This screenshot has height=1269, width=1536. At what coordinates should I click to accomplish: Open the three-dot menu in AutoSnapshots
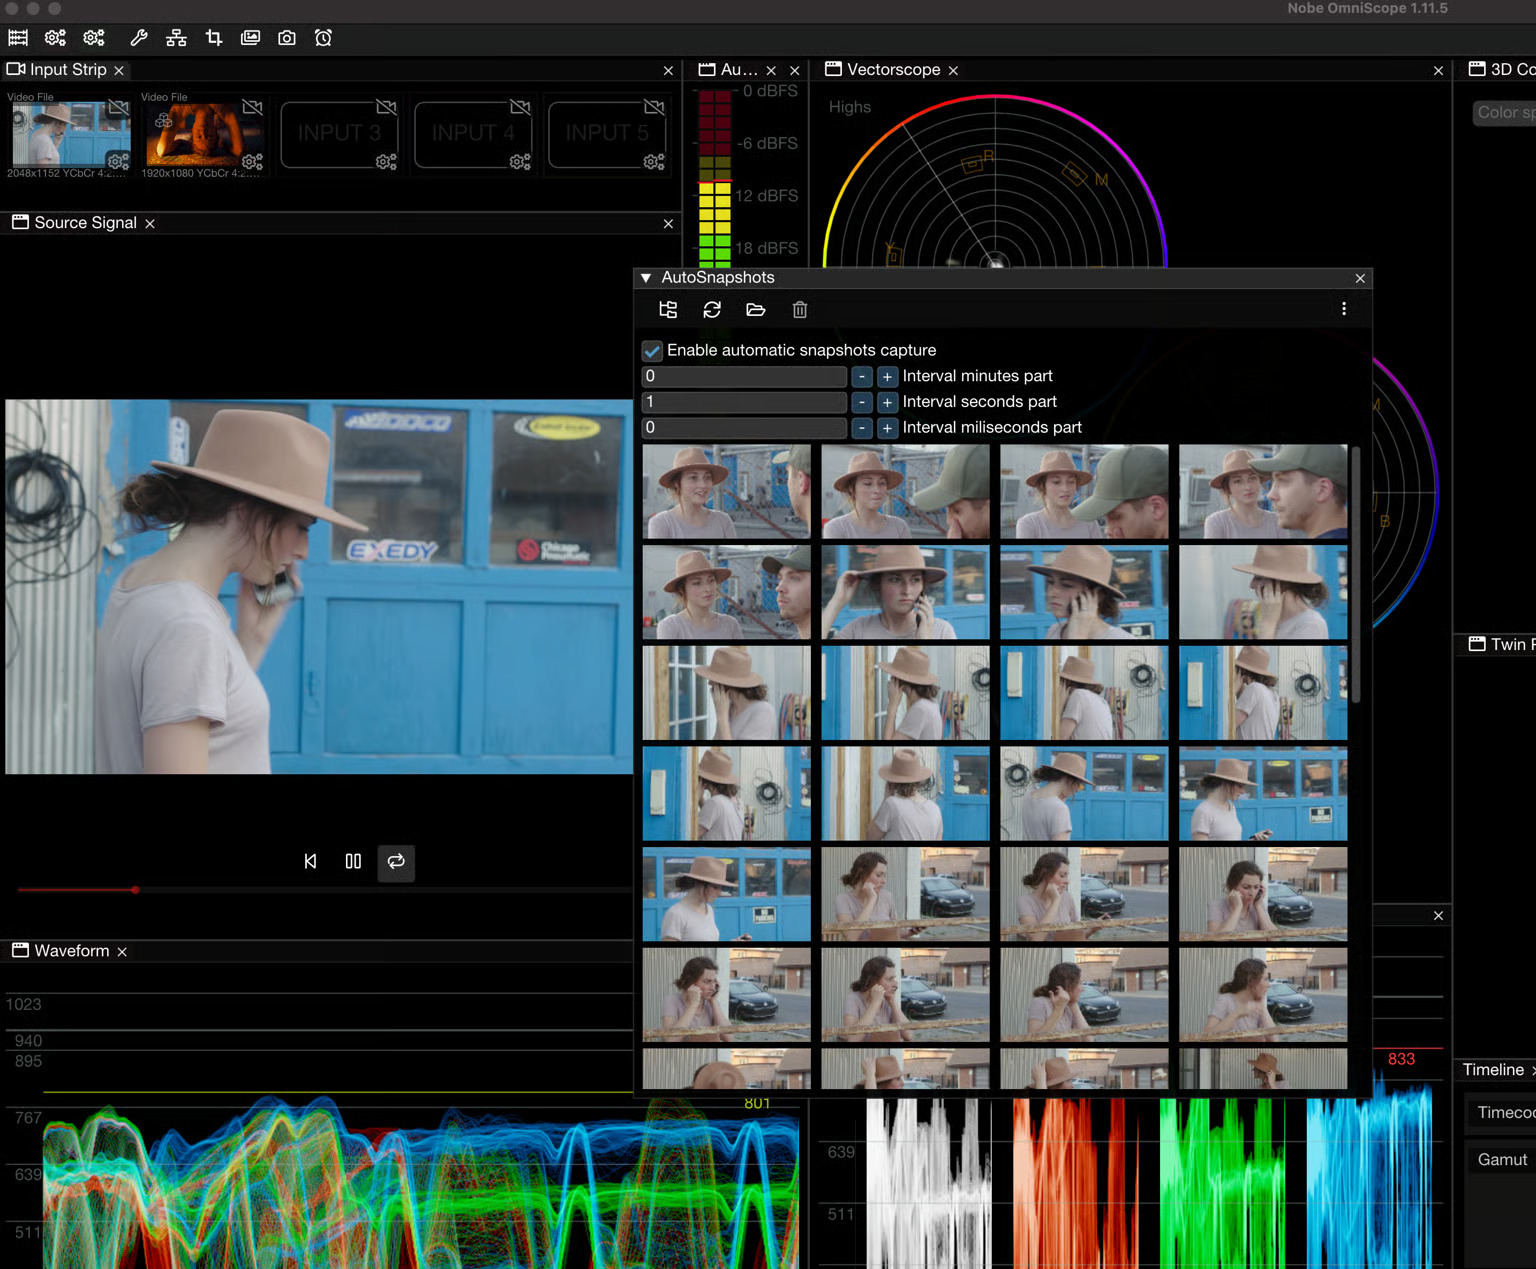tap(1344, 309)
